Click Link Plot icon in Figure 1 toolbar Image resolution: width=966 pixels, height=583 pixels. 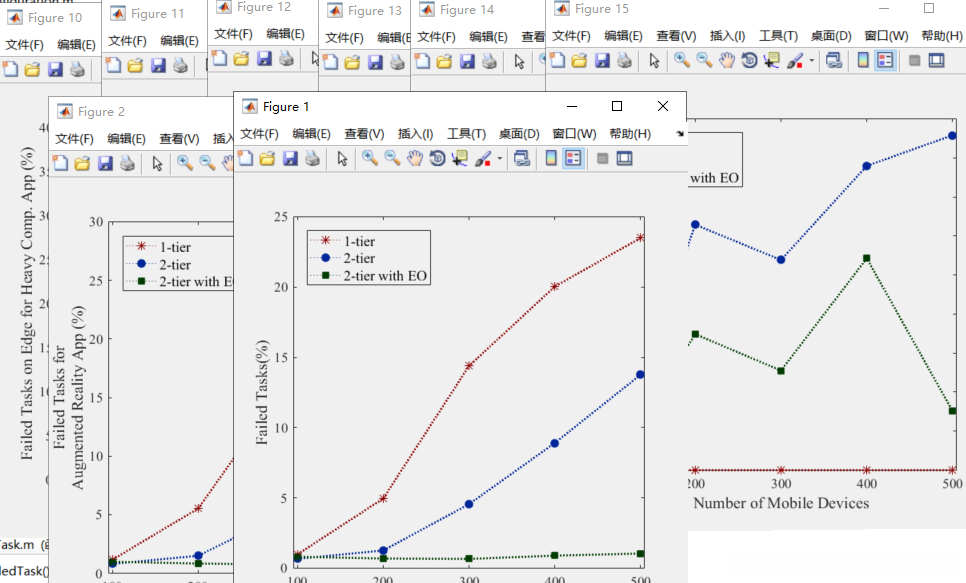(x=522, y=158)
